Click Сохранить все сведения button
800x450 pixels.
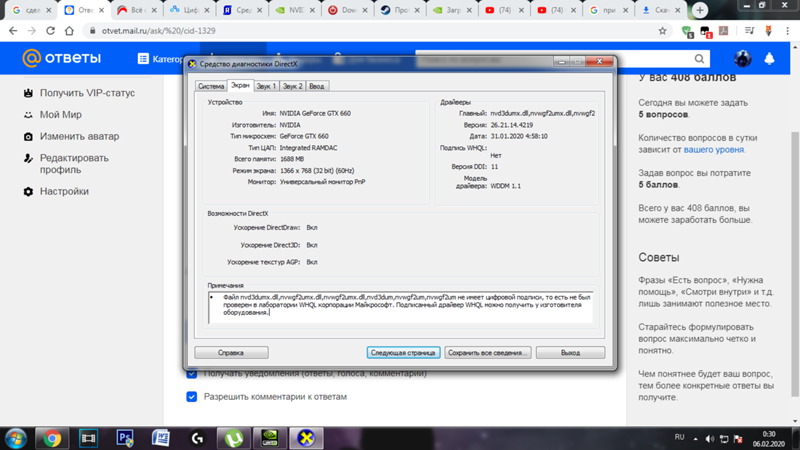coord(487,353)
